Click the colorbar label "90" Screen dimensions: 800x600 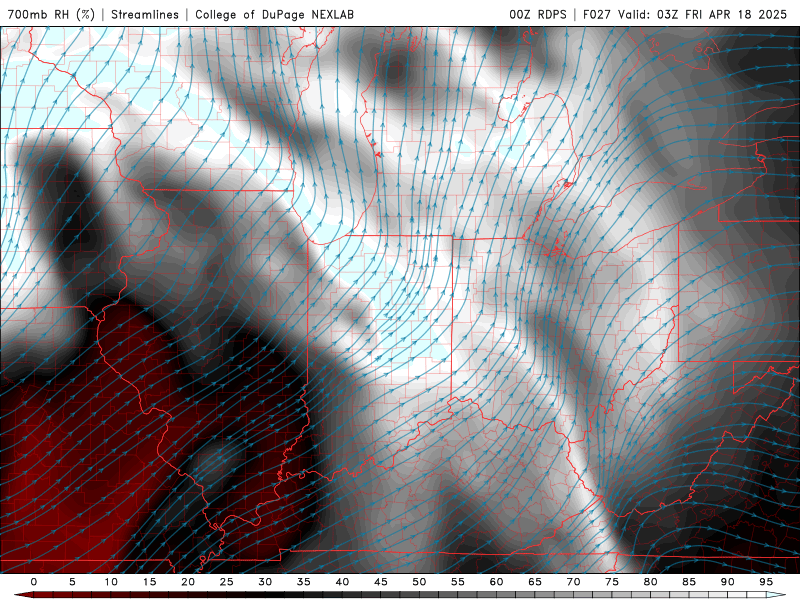[x=727, y=582]
